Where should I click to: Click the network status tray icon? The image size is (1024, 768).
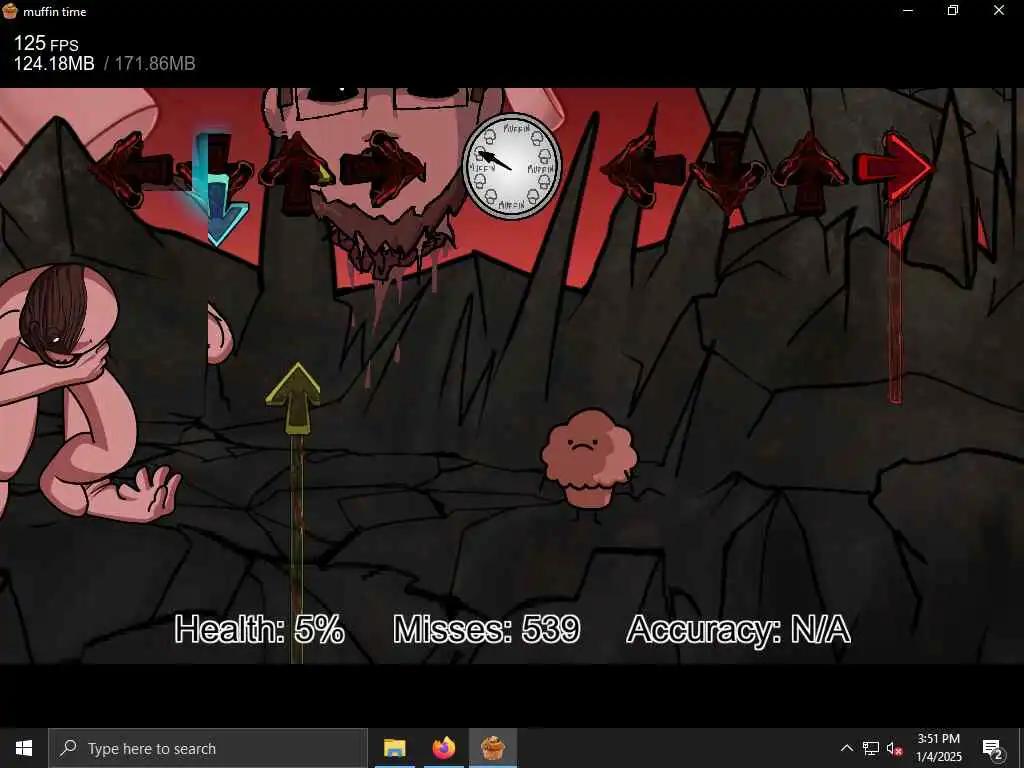pos(871,748)
